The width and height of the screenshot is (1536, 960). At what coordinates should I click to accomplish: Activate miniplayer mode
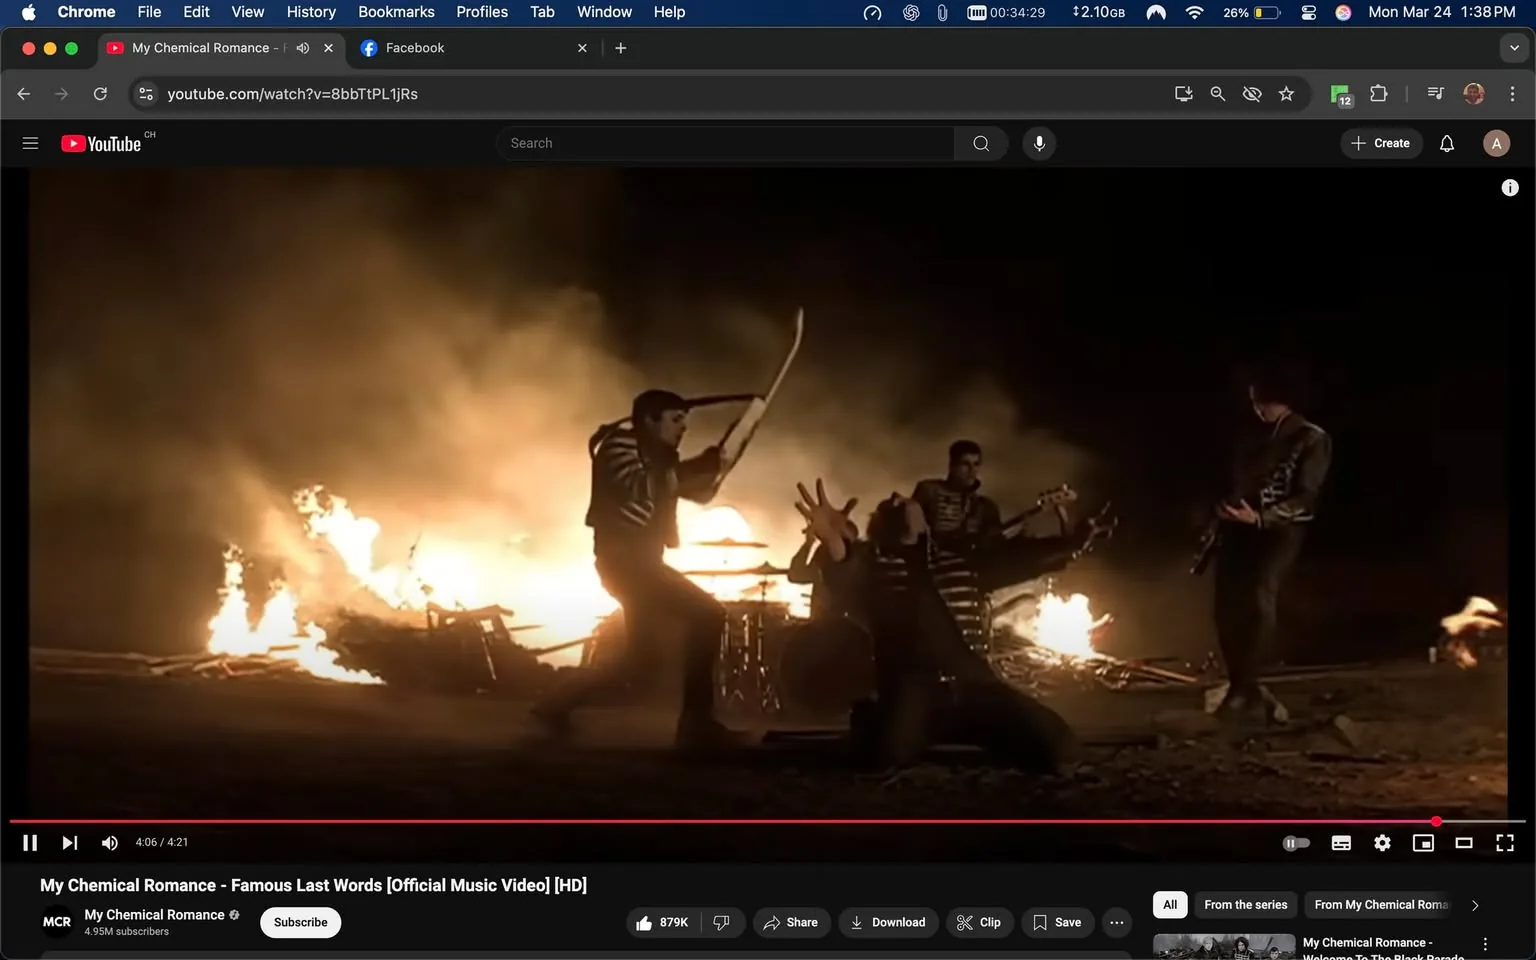(1423, 842)
